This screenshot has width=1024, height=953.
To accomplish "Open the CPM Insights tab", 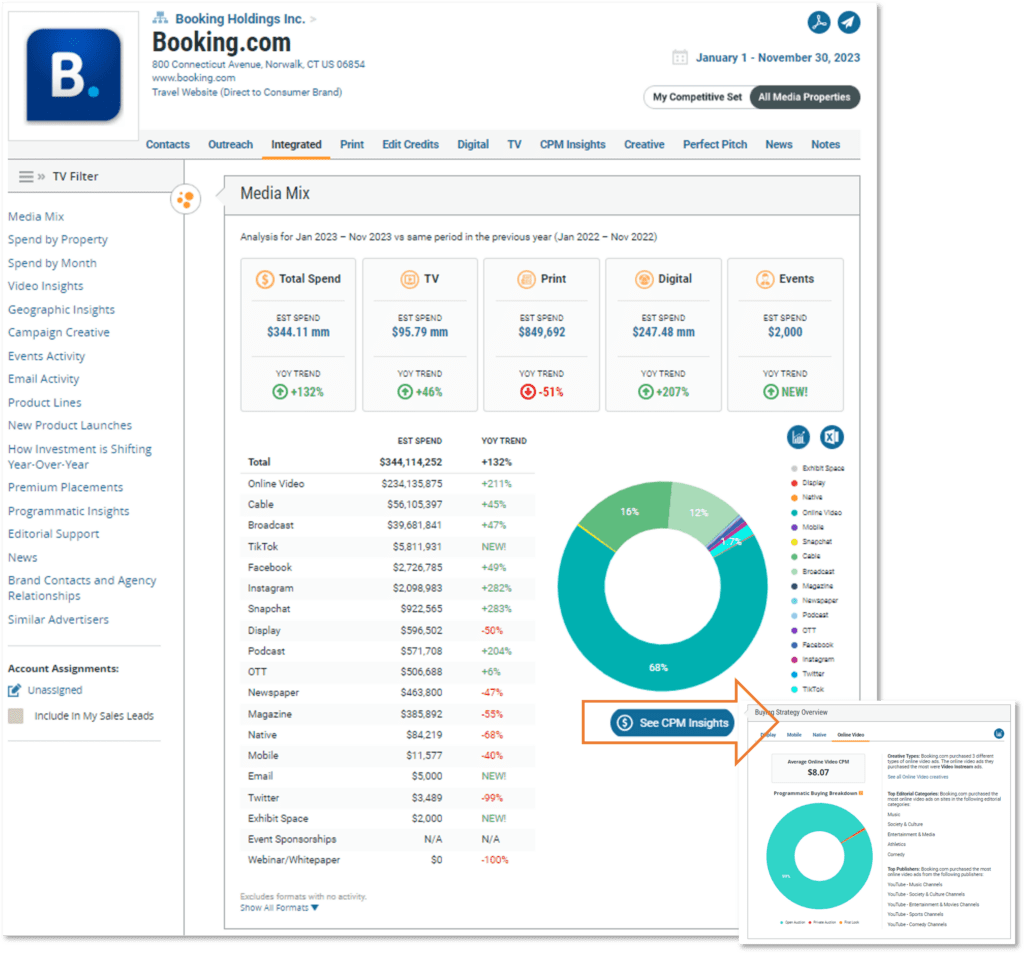I will point(573,144).
